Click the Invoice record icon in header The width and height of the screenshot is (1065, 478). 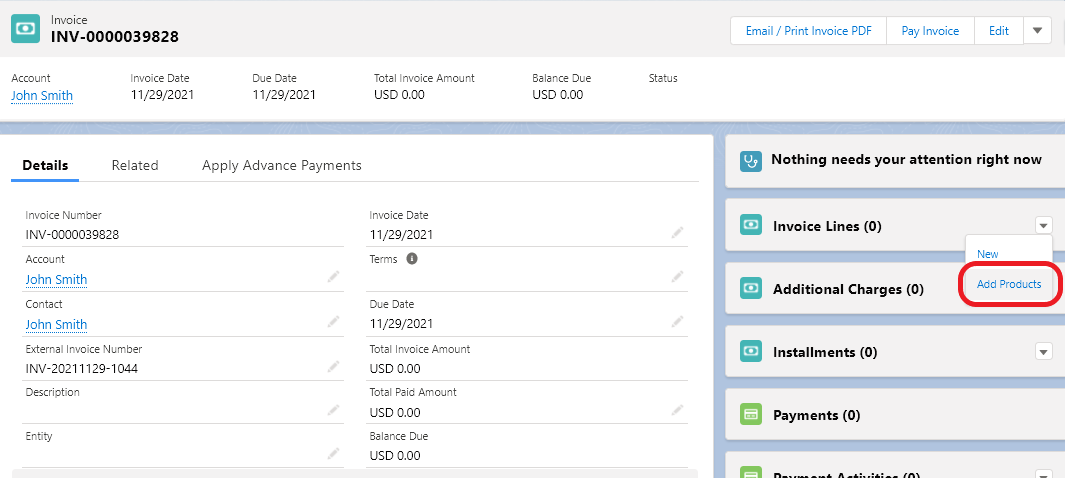(x=26, y=29)
